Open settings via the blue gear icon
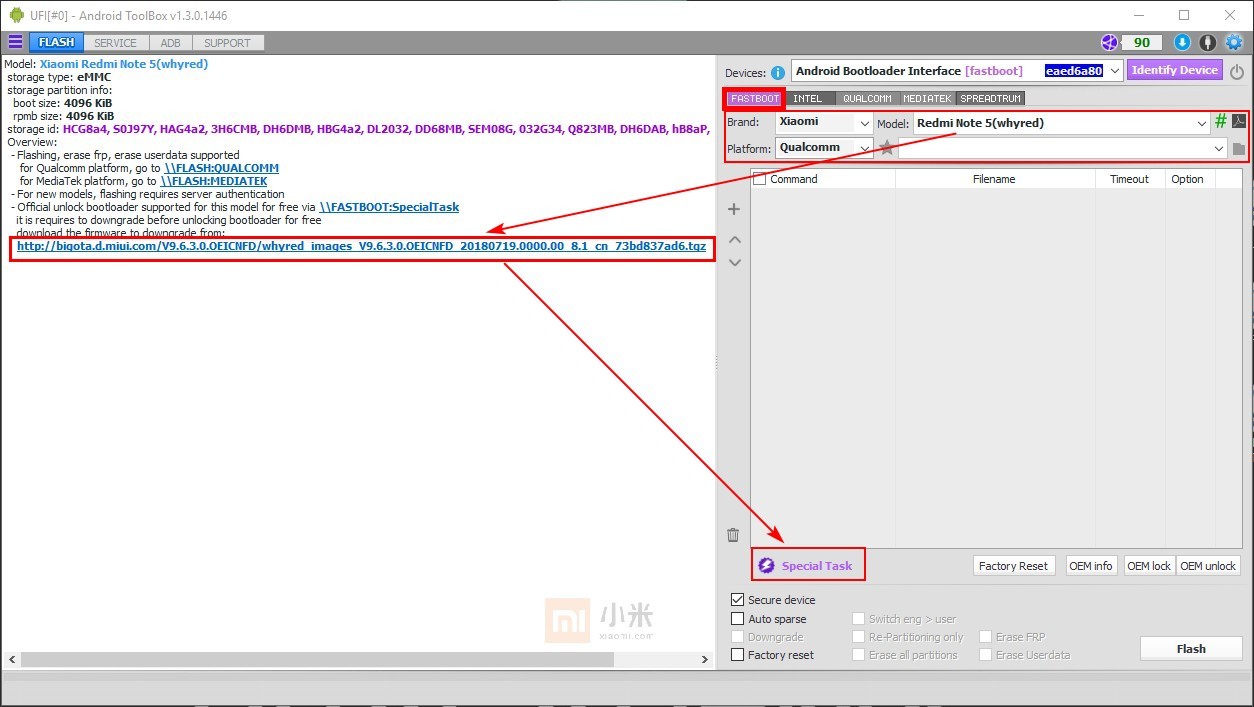 click(x=1234, y=42)
